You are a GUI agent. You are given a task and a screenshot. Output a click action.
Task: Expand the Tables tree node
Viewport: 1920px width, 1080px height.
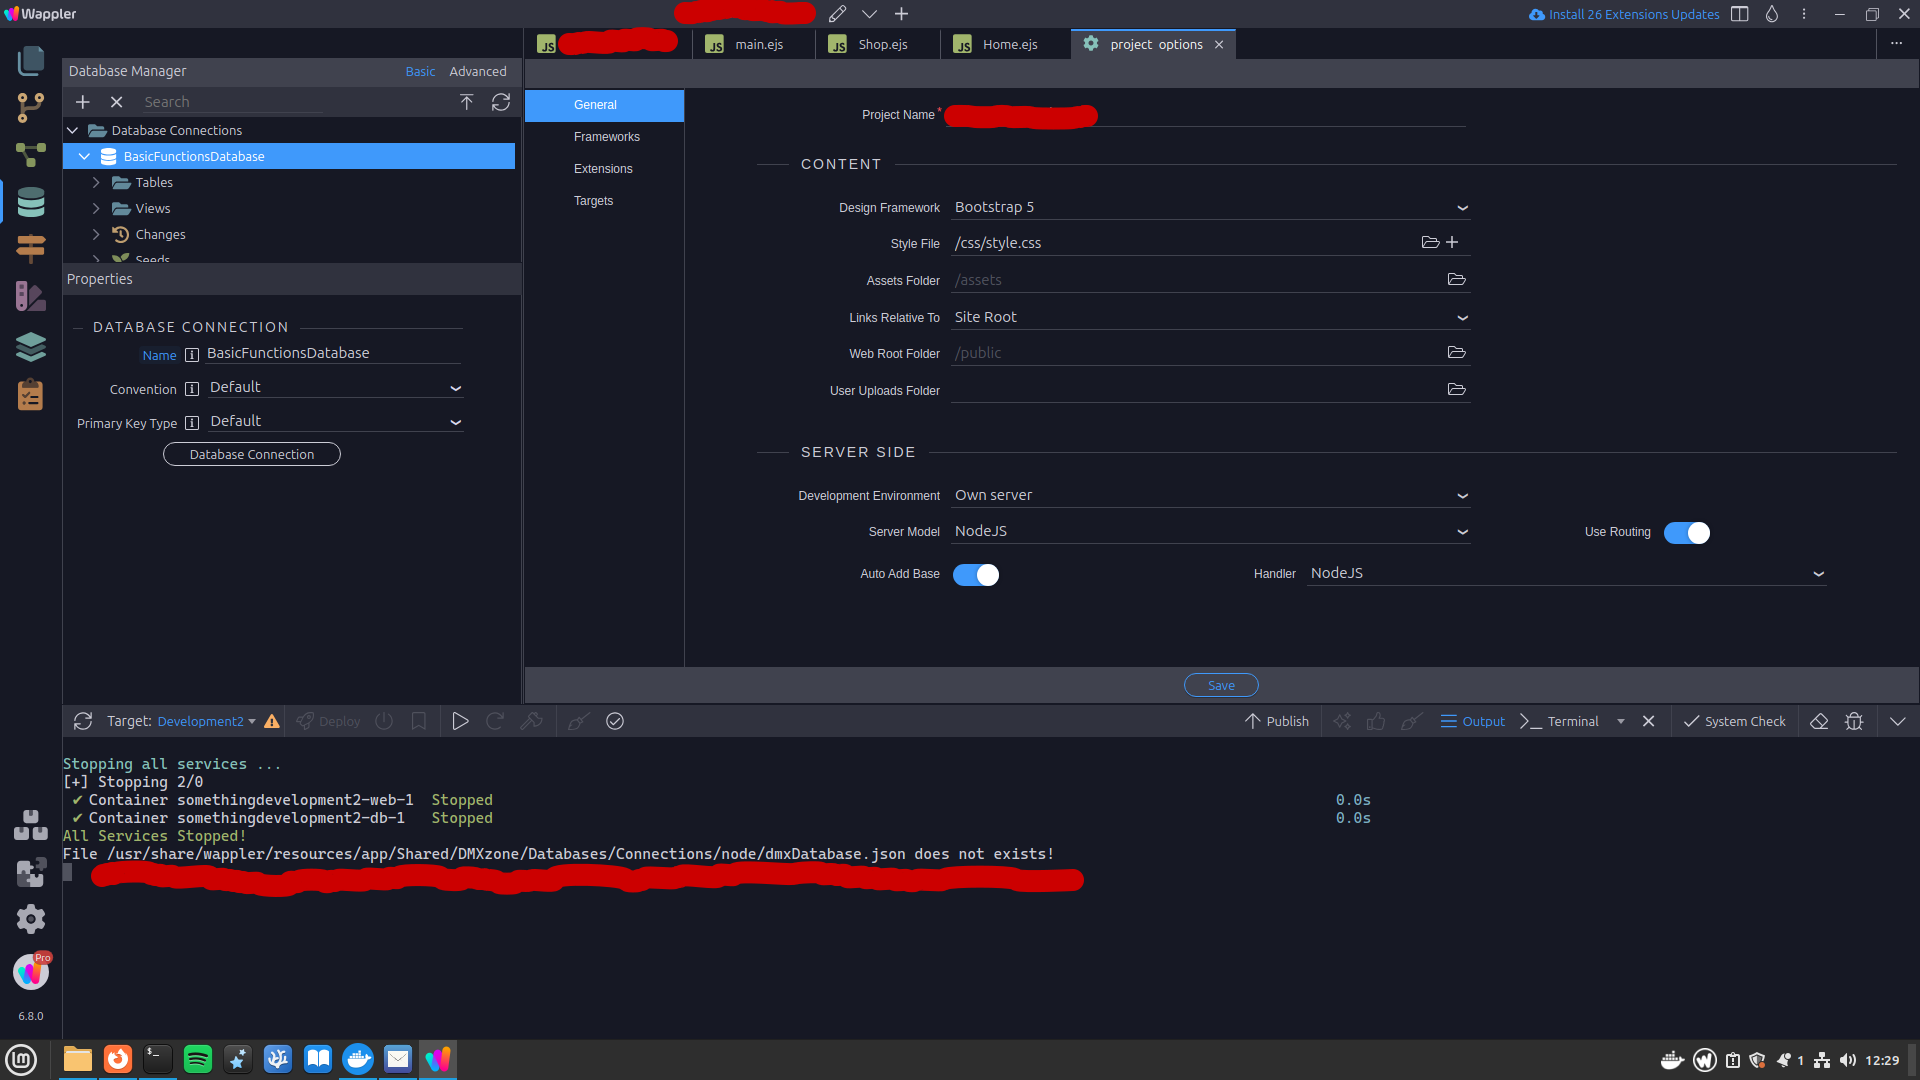[96, 182]
